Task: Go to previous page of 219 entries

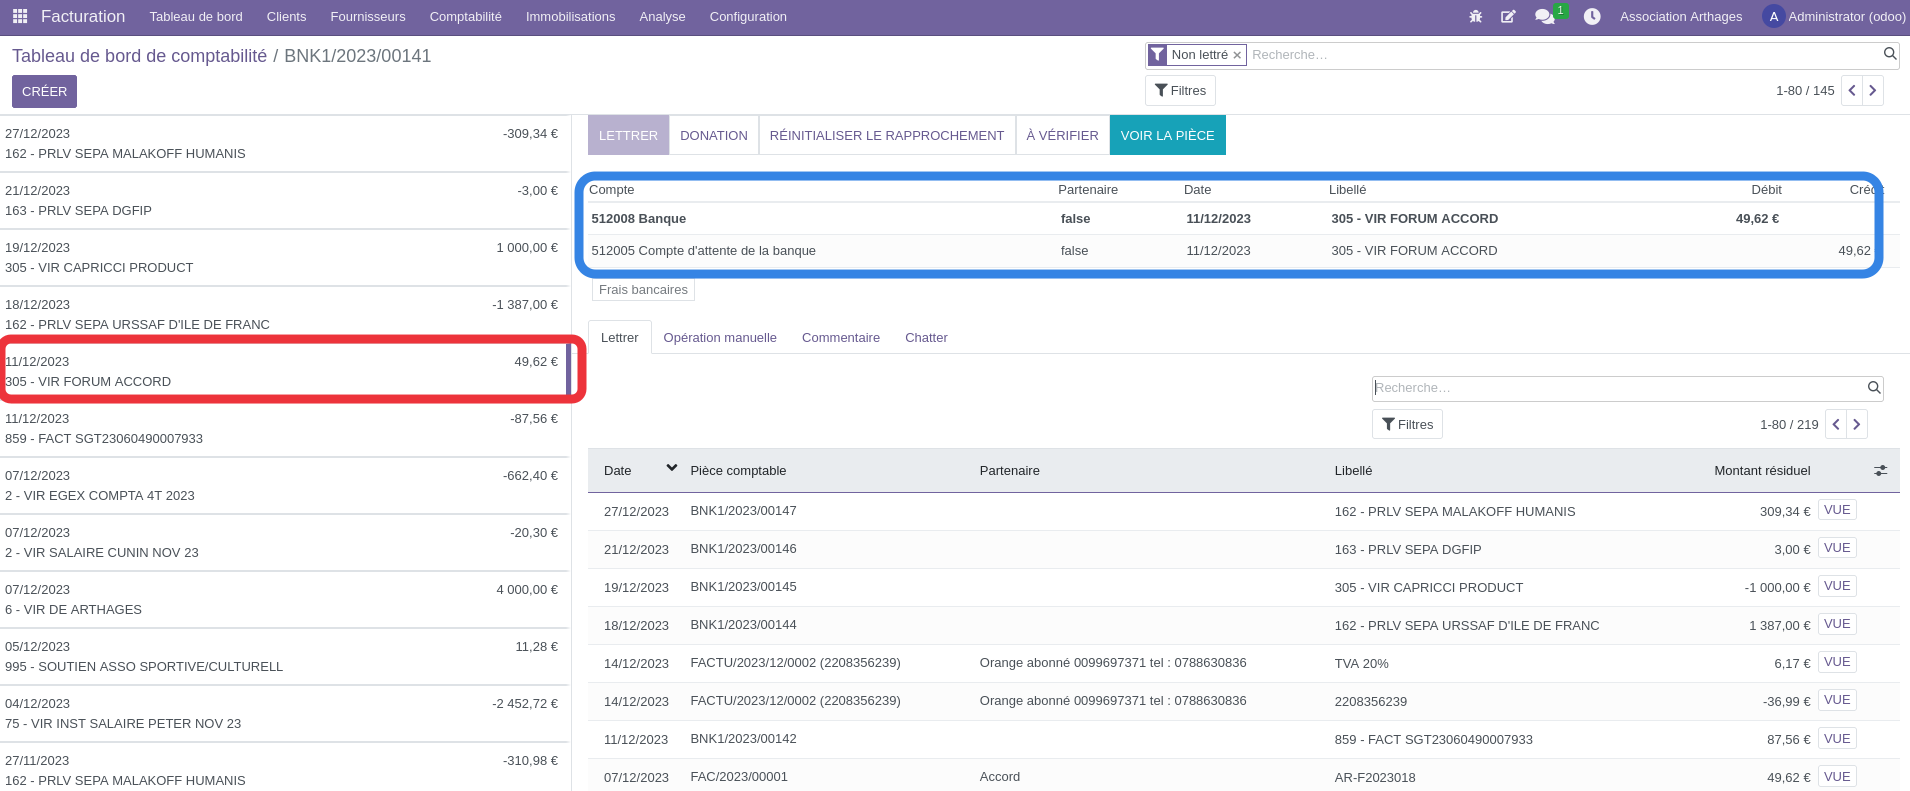Action: pyautogui.click(x=1836, y=424)
